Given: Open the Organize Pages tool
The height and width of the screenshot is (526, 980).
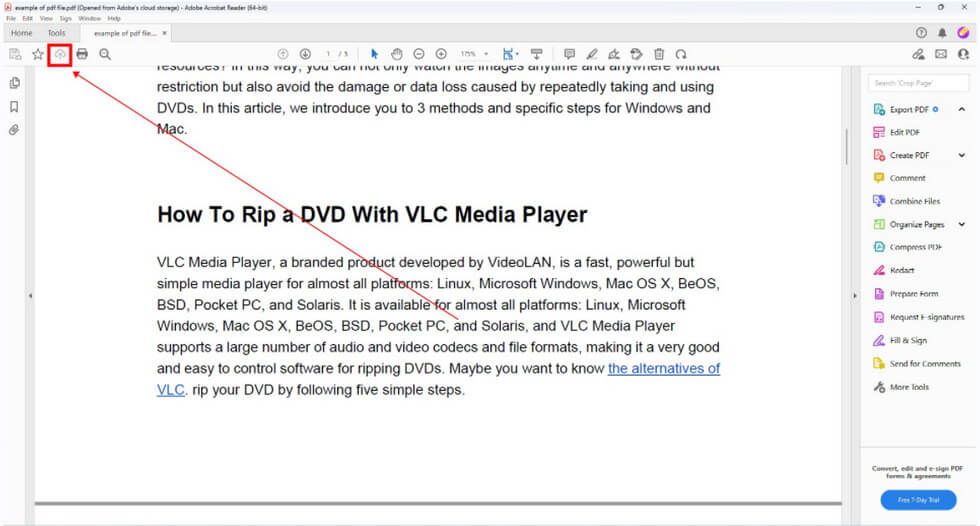Looking at the screenshot, I should pos(909,224).
